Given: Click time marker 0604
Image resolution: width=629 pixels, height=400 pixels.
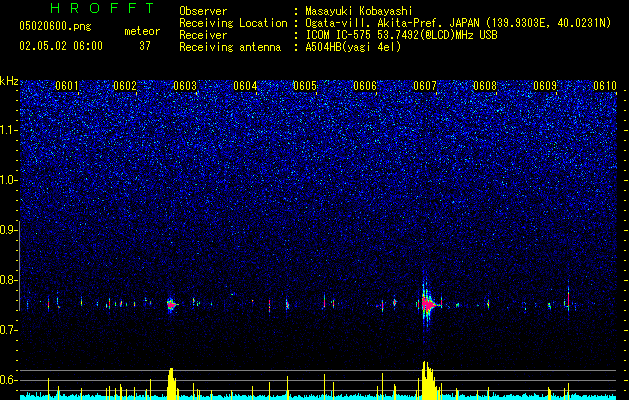Looking at the screenshot, I should coord(245,86).
